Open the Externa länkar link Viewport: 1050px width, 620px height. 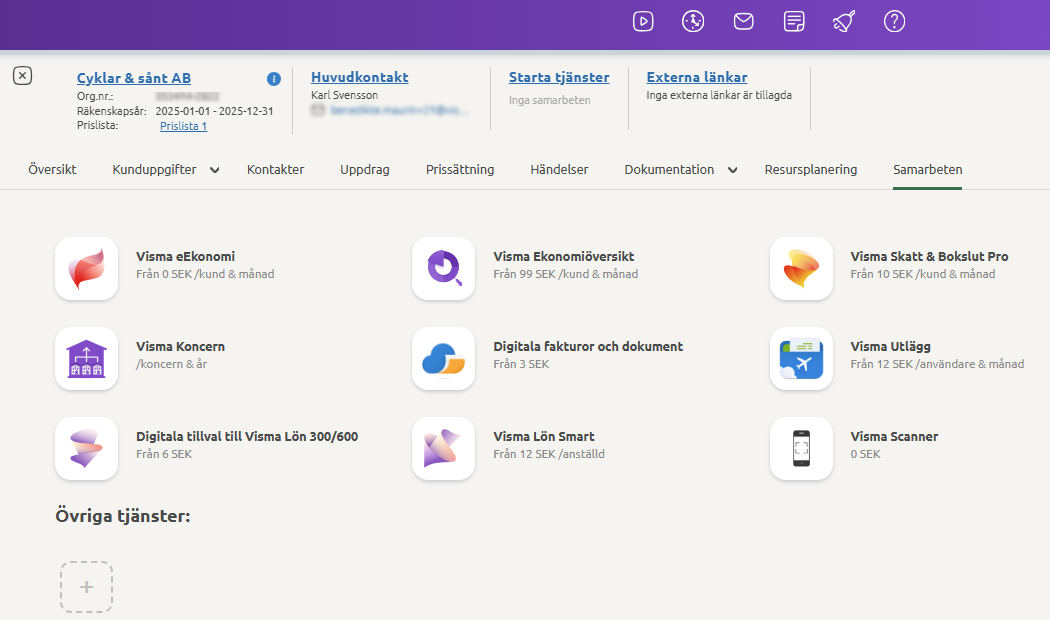point(697,77)
